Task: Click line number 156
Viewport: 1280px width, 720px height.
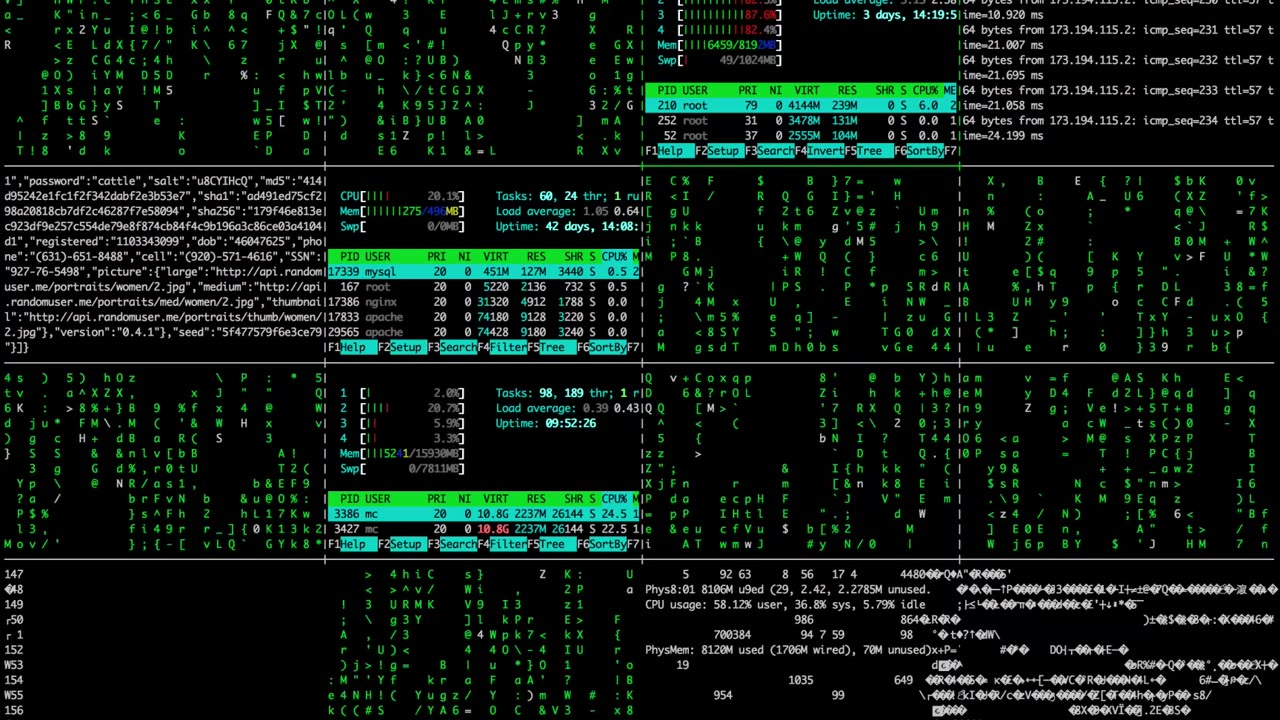Action: point(14,710)
